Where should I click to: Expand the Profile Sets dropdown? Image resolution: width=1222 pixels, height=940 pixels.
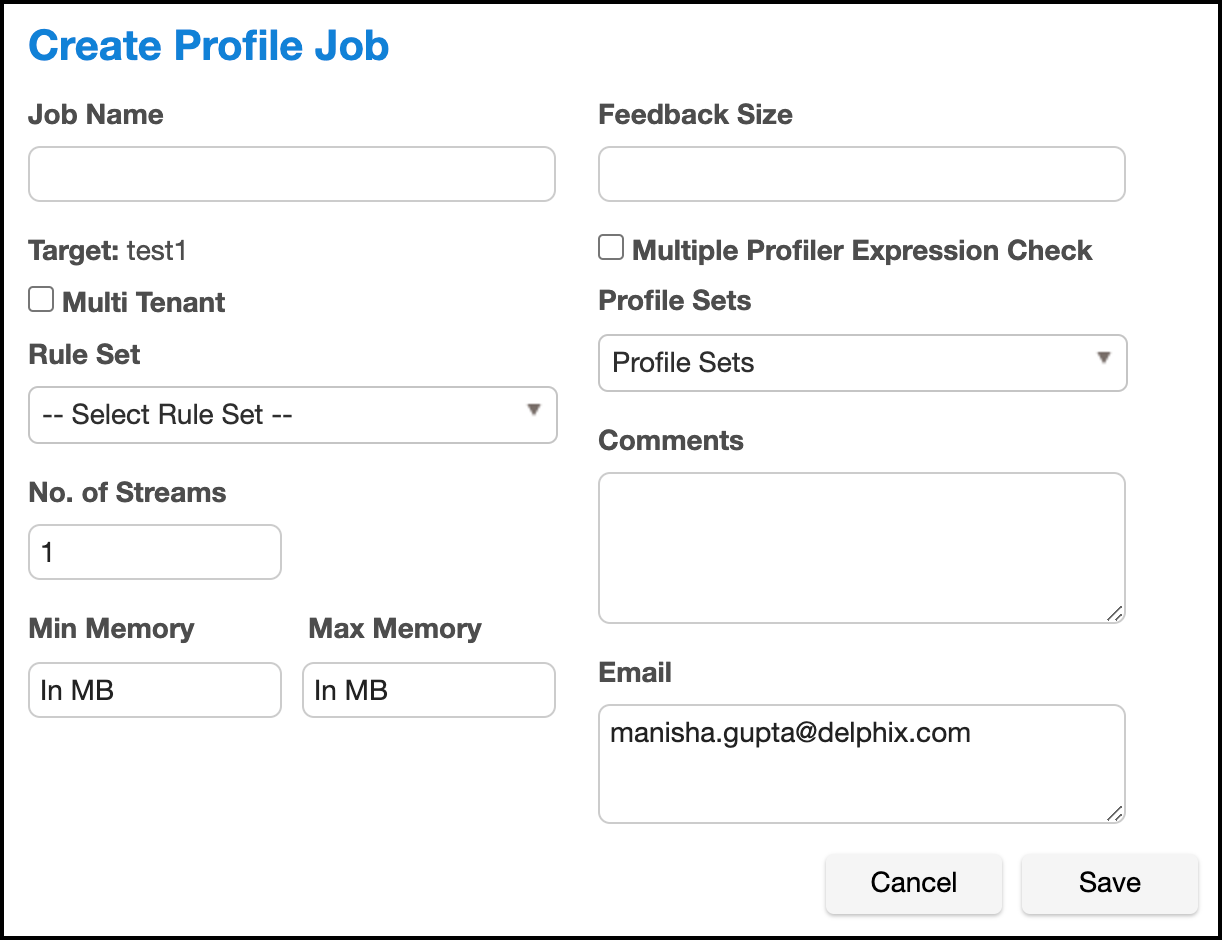[861, 363]
